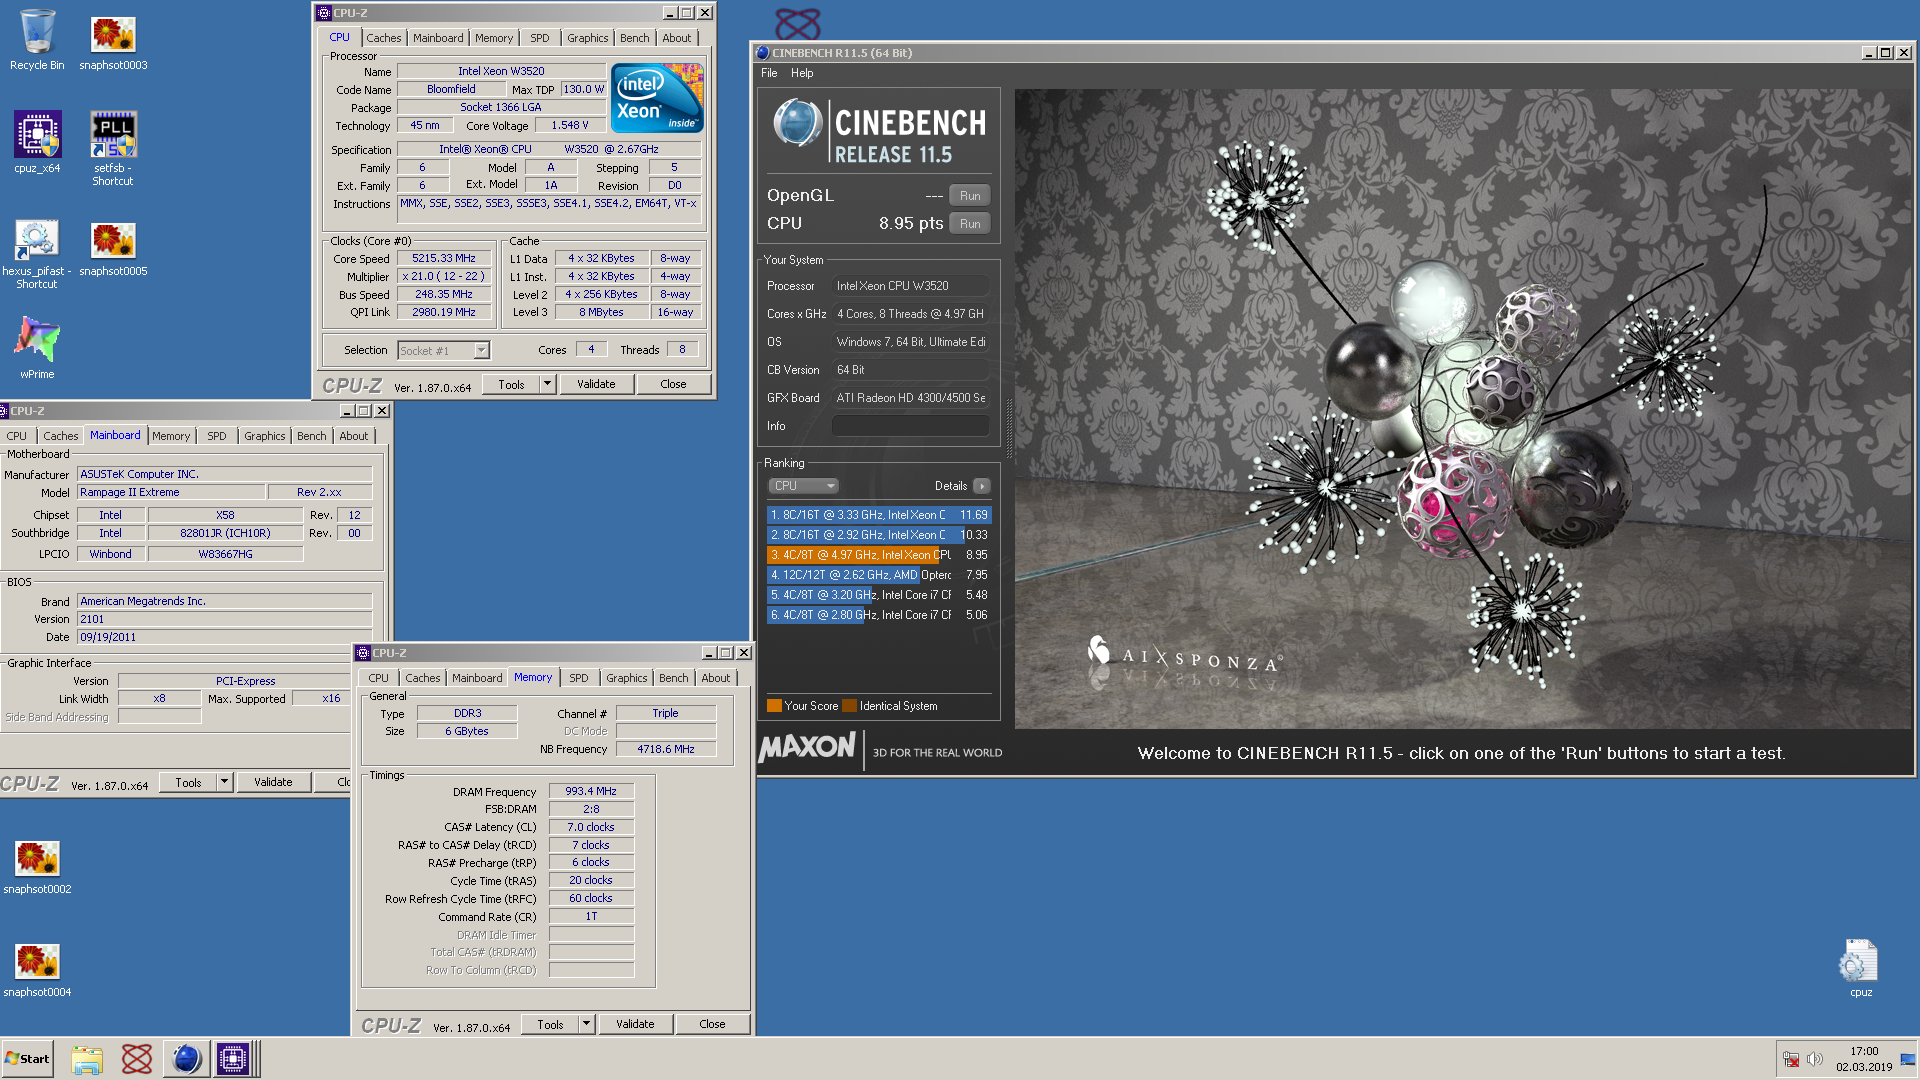Select ranking row 8C/16T @ 2.92 GHz

879,535
